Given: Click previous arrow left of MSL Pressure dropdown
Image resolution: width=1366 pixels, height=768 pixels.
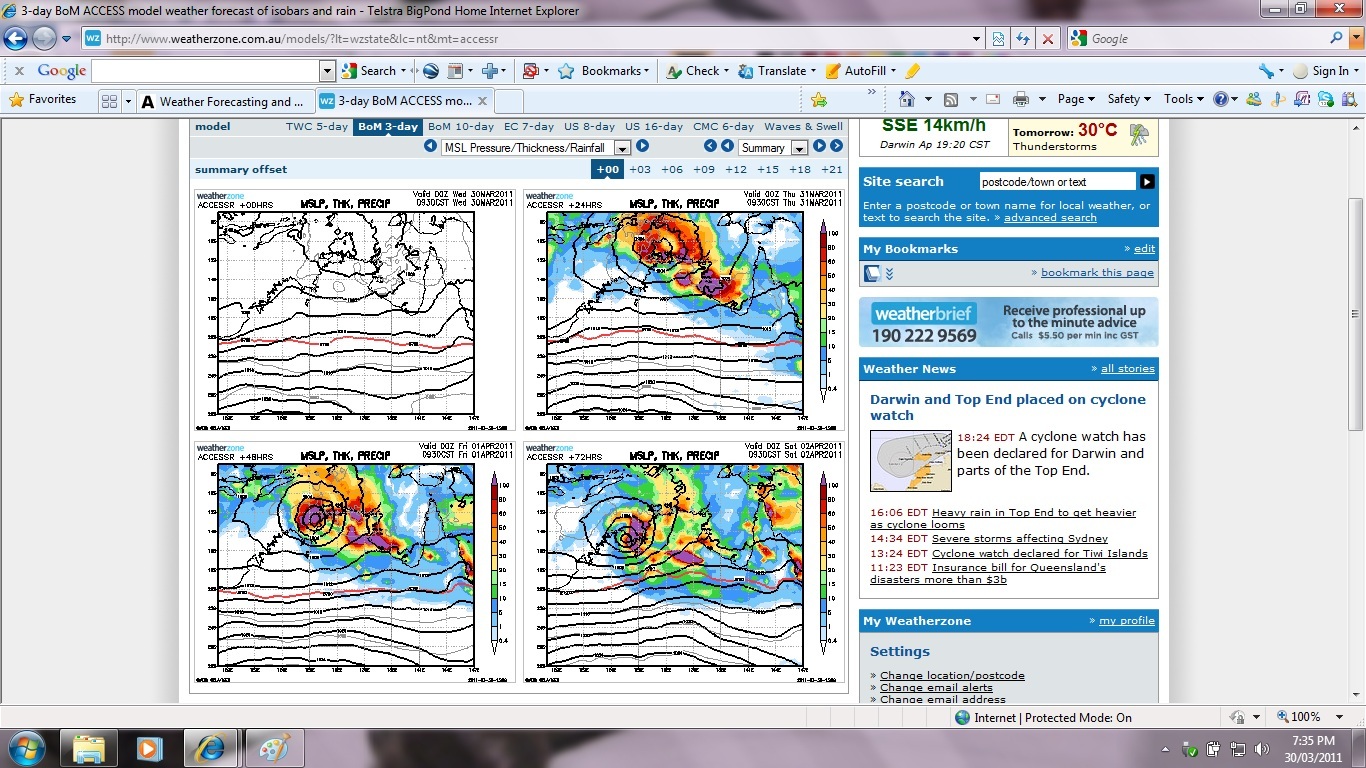Looking at the screenshot, I should pyautogui.click(x=430, y=146).
